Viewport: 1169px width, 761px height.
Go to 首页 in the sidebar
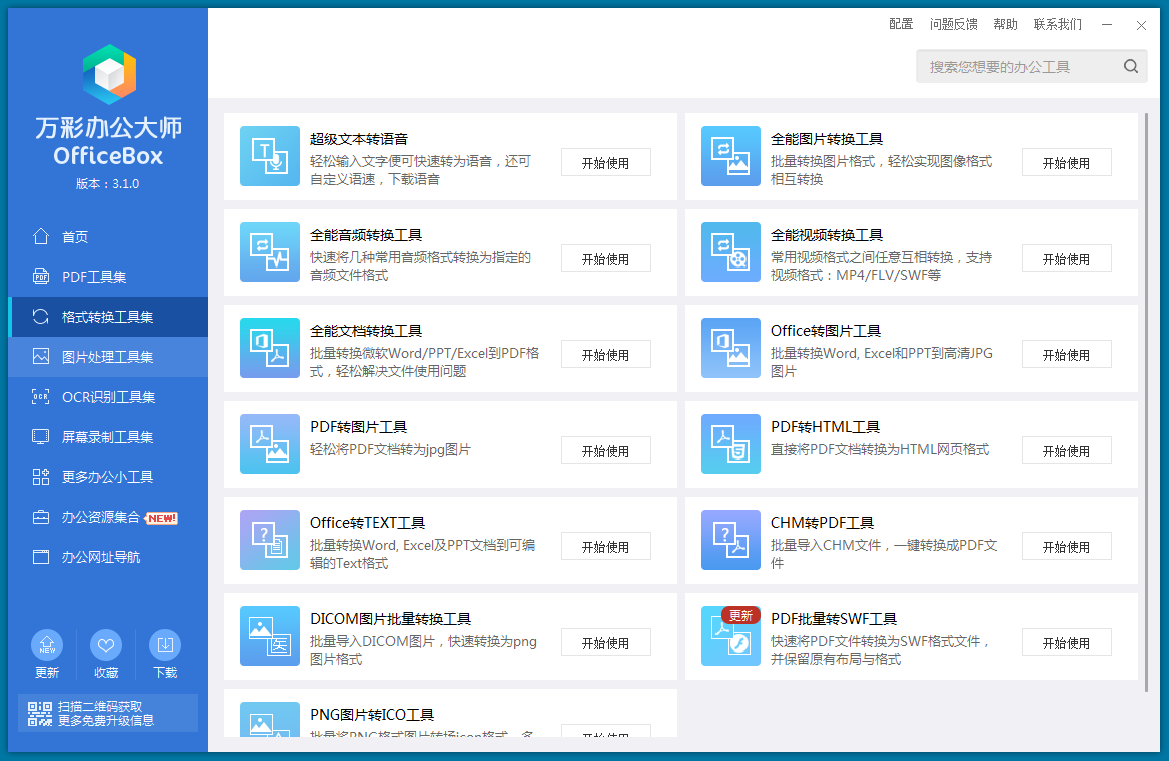[75, 237]
